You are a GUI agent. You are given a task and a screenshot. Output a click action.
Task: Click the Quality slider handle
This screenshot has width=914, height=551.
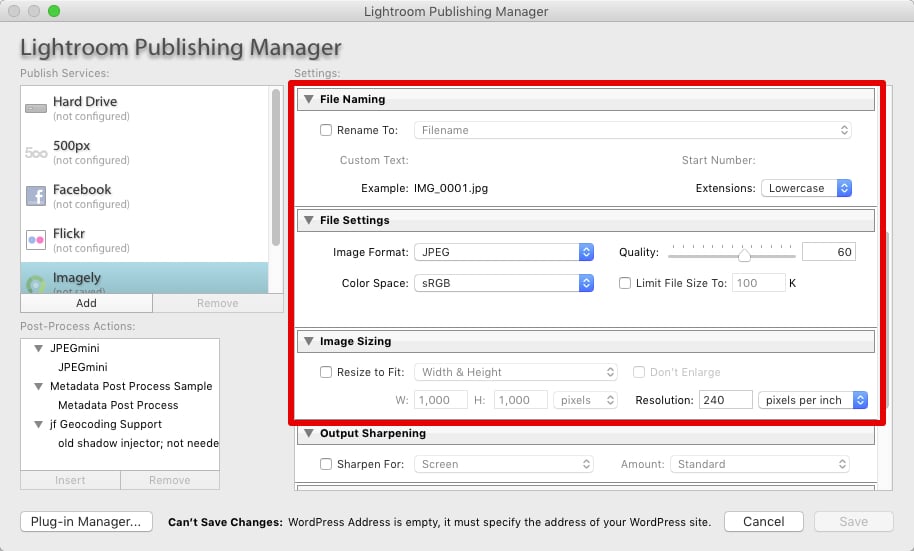(744, 255)
